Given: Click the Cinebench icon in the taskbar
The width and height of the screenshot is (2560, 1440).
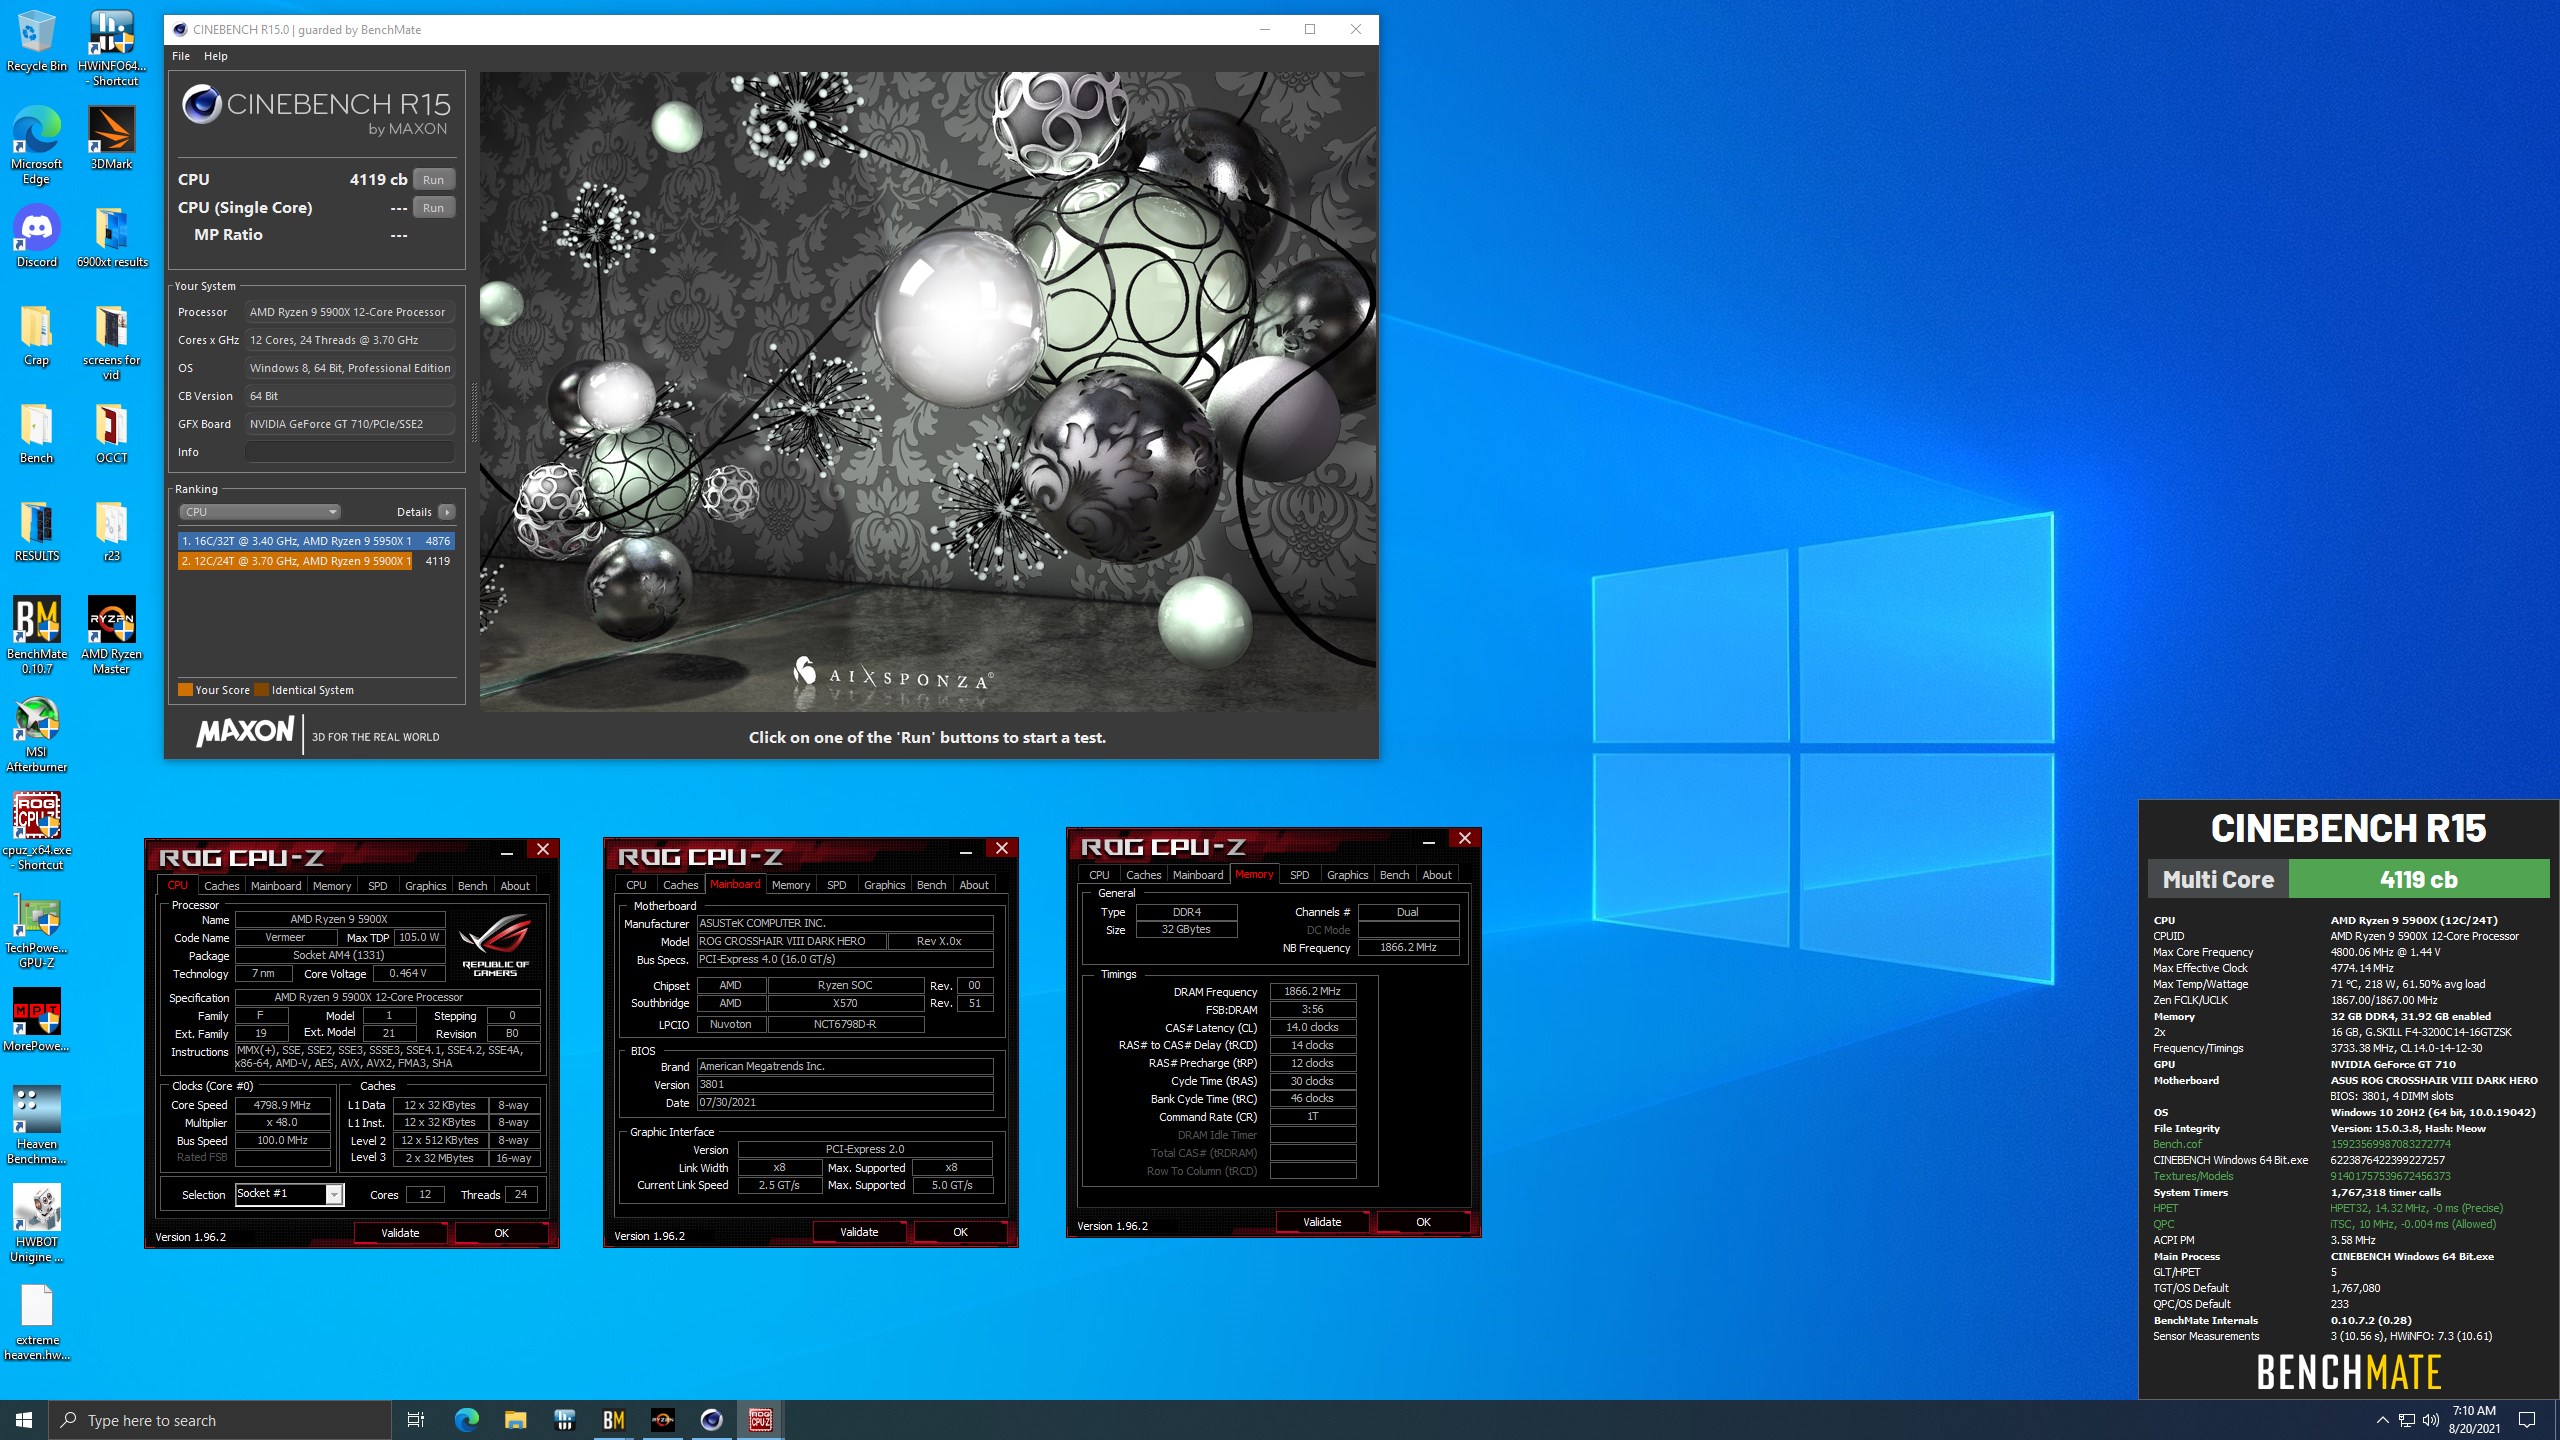Looking at the screenshot, I should 711,1420.
